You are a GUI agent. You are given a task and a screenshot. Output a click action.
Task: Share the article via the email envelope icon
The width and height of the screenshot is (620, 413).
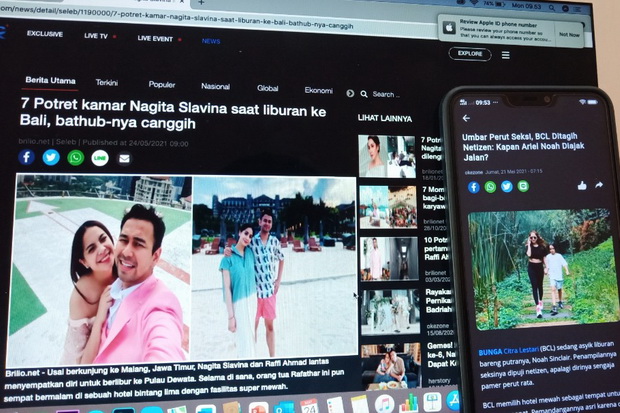pos(124,159)
